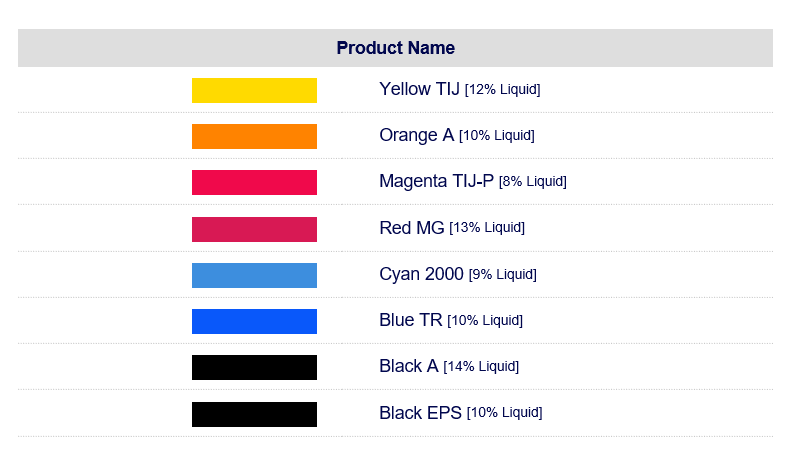Click the Black A color swatch
The image size is (791, 470).
254,367
